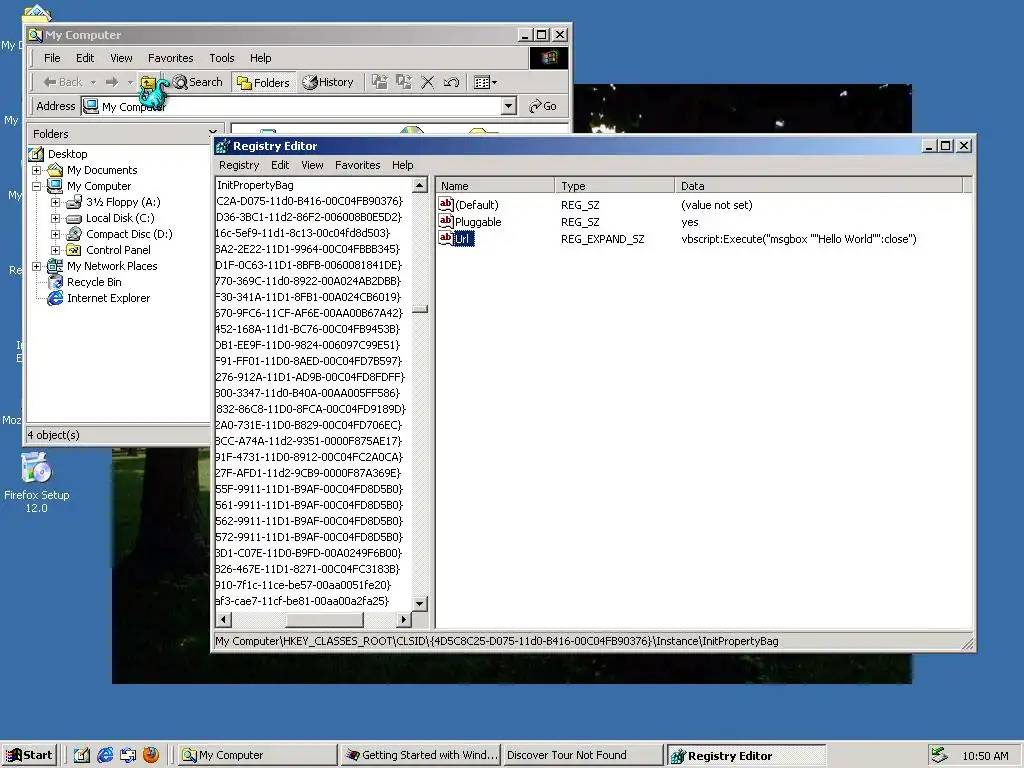The width and height of the screenshot is (1024, 768).
Task: Expand the Local Disk (C:) node
Action: click(56, 218)
